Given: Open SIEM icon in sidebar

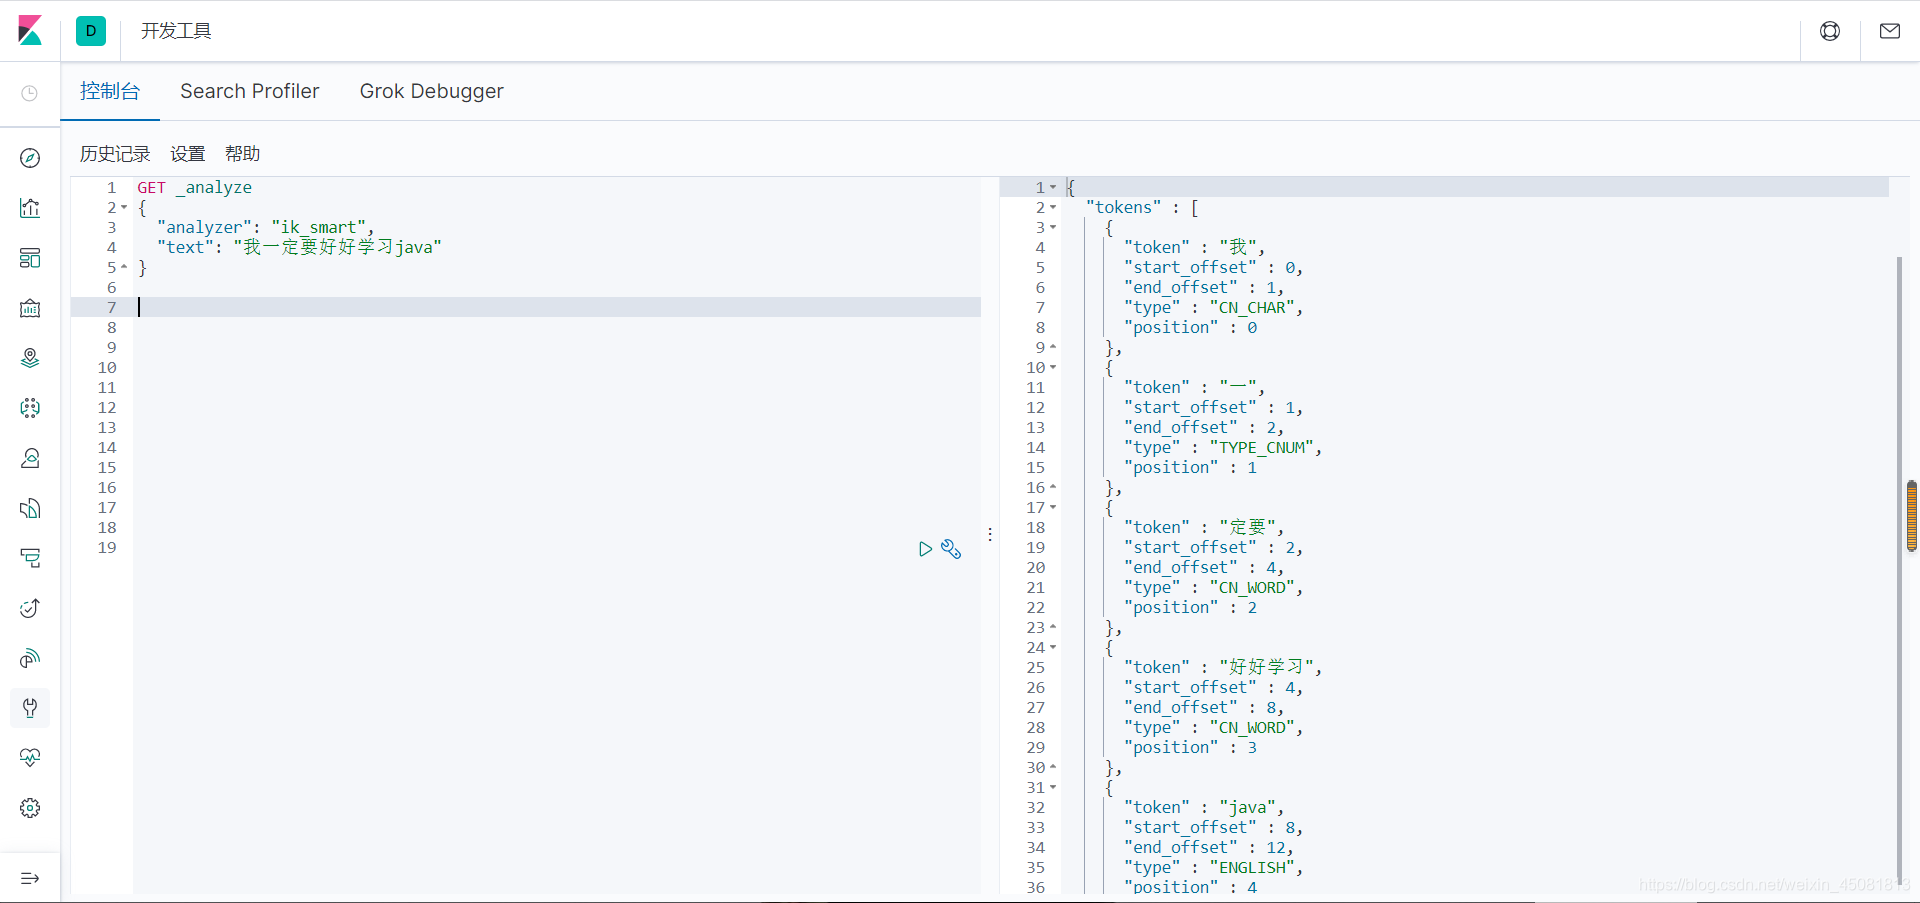Looking at the screenshot, I should point(30,658).
